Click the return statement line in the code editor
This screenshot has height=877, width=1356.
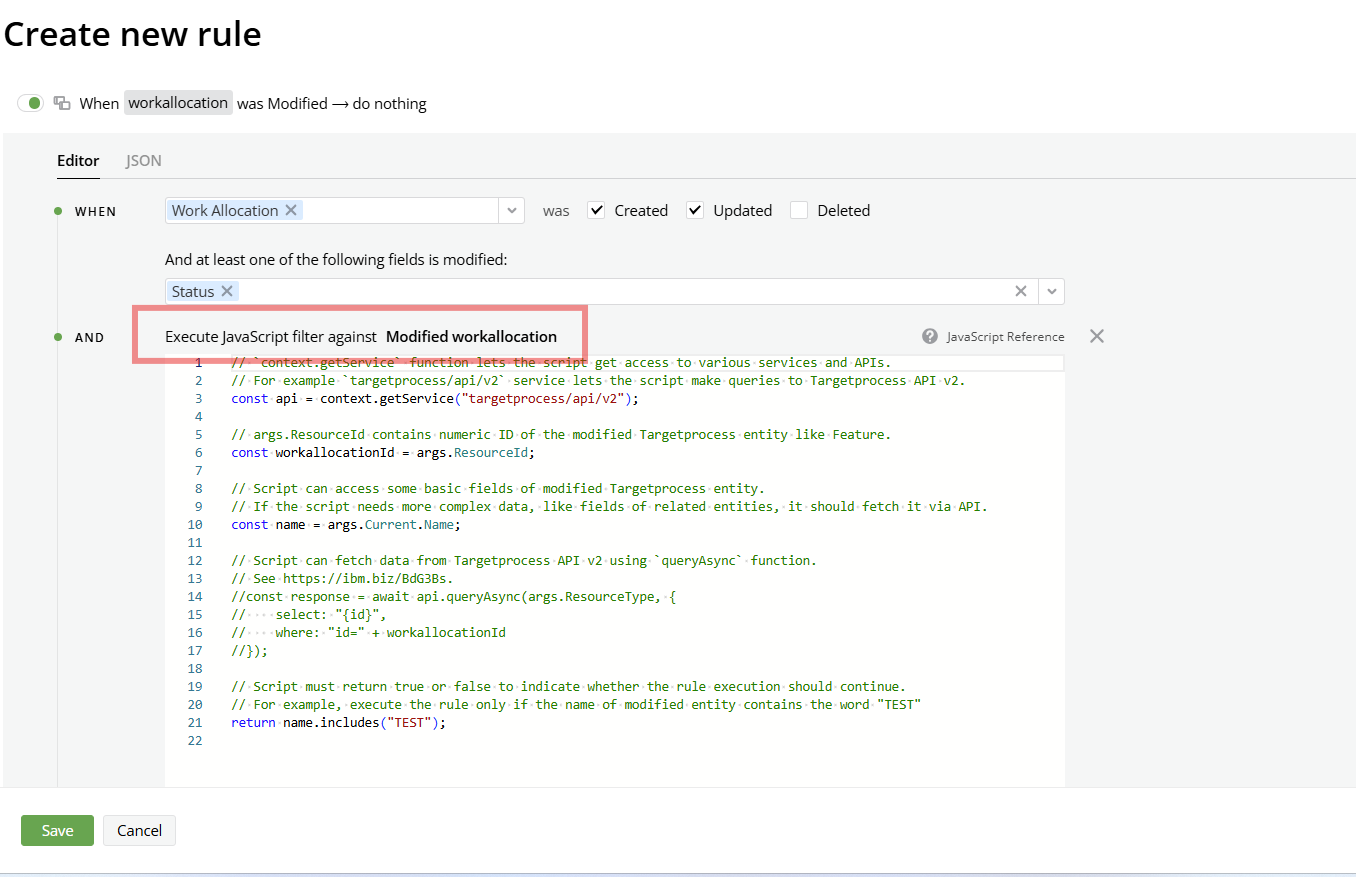[x=338, y=722]
